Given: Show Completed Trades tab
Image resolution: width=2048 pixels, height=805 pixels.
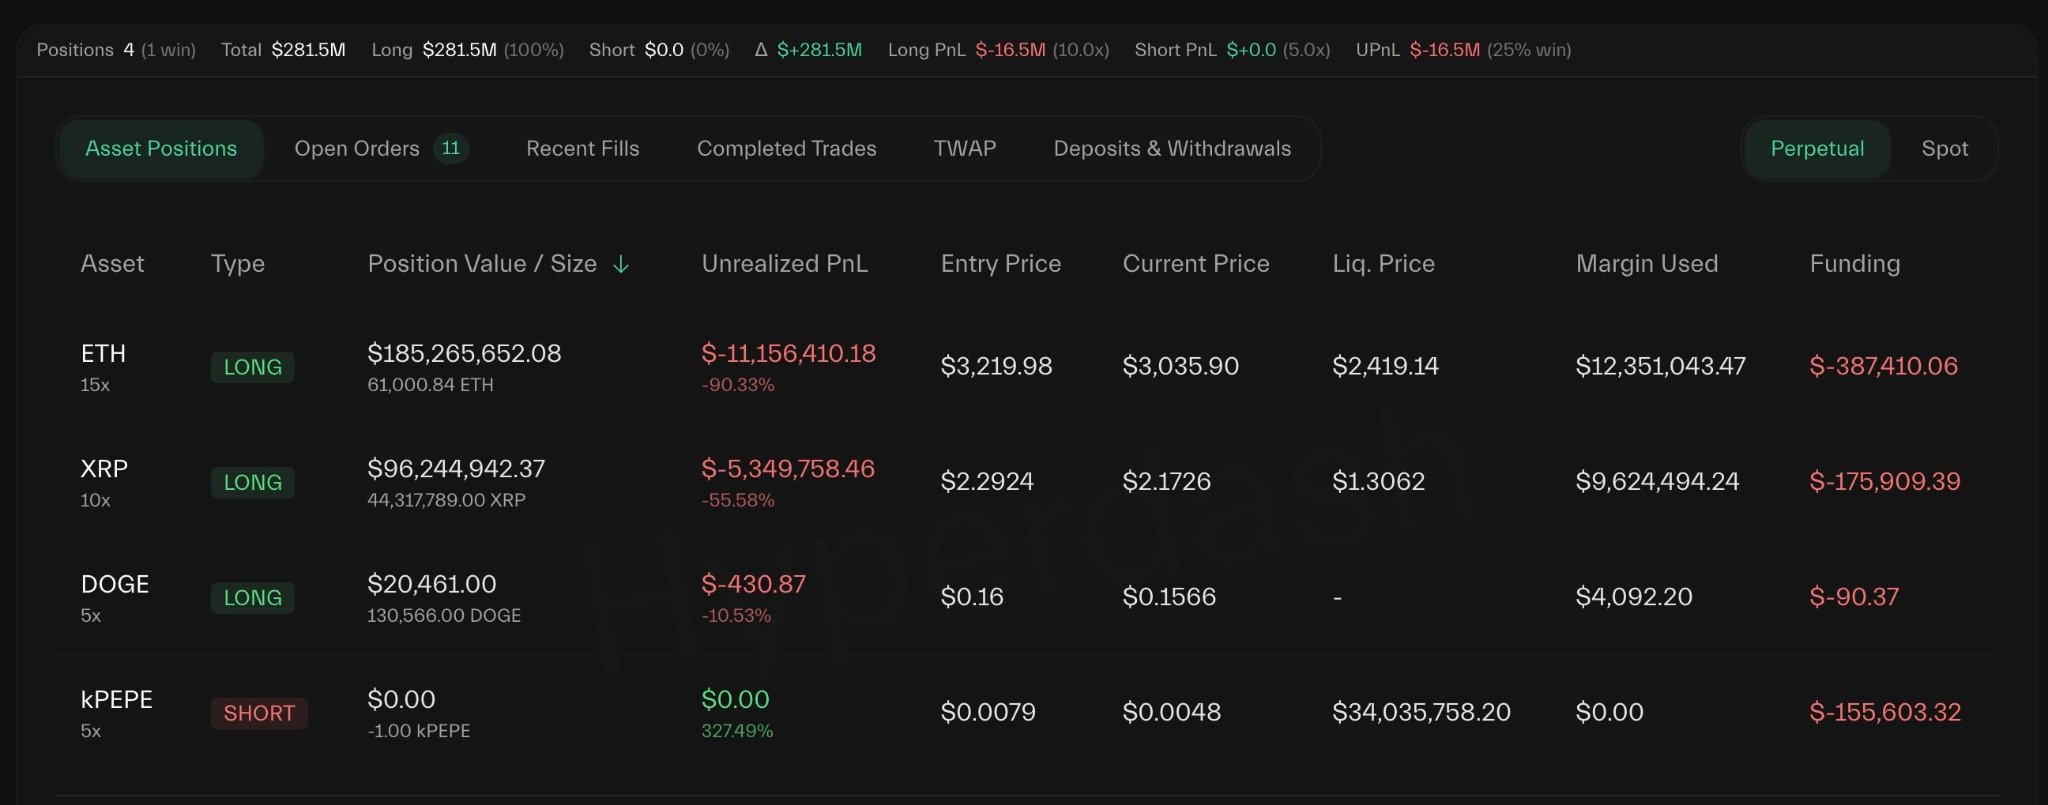Looking at the screenshot, I should [786, 148].
